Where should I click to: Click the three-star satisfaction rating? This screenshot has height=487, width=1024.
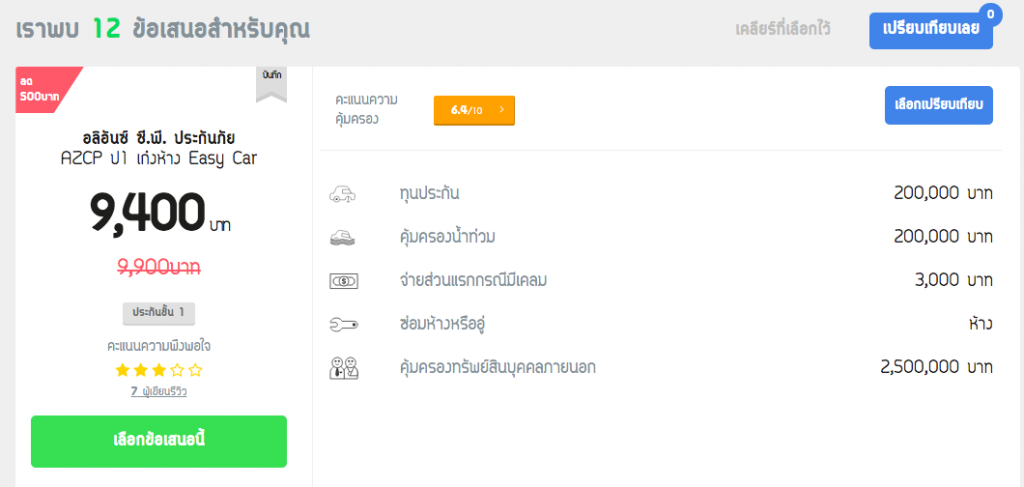(159, 370)
